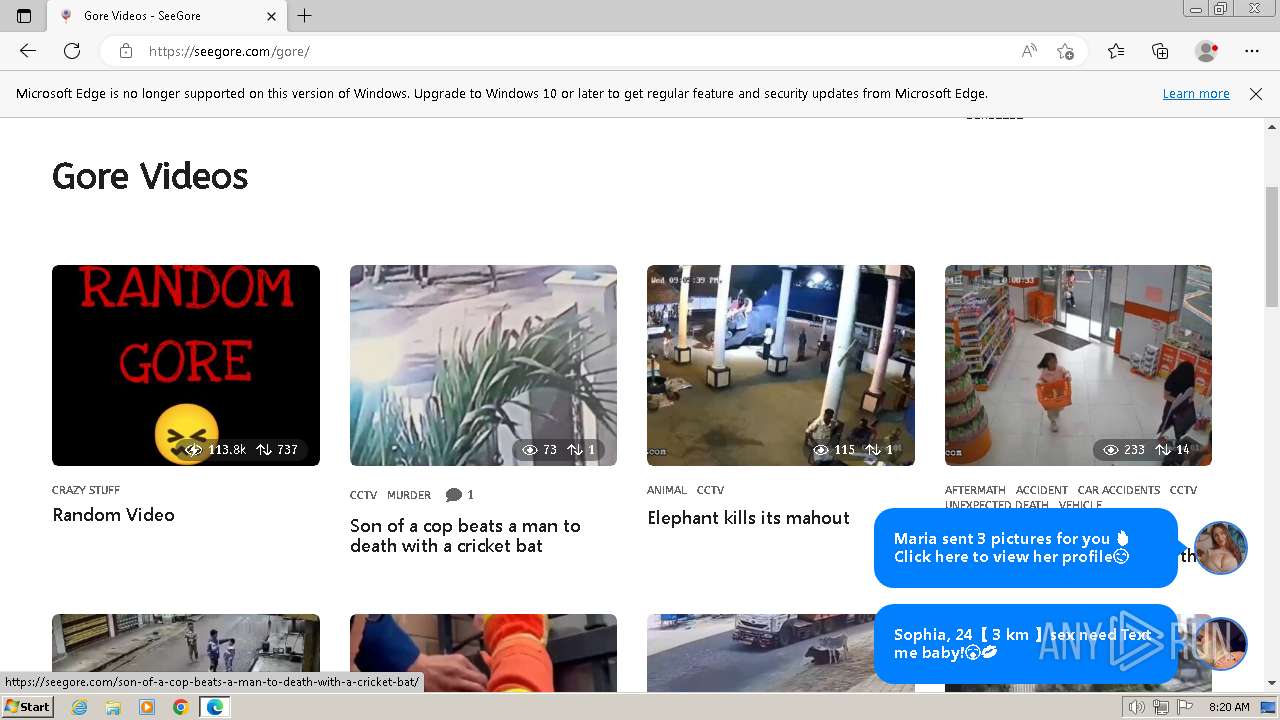1280x720 pixels.
Task: Open the volume tray icon
Action: pyautogui.click(x=1137, y=707)
